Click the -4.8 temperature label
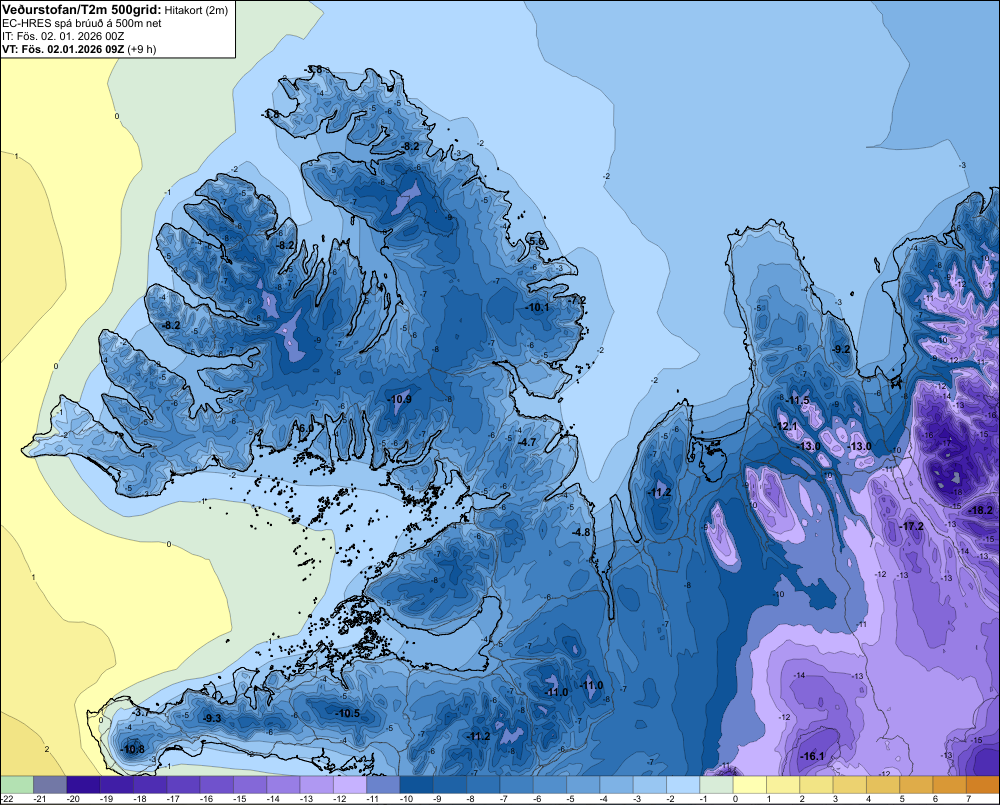This screenshot has width=1000, height=805. [581, 532]
